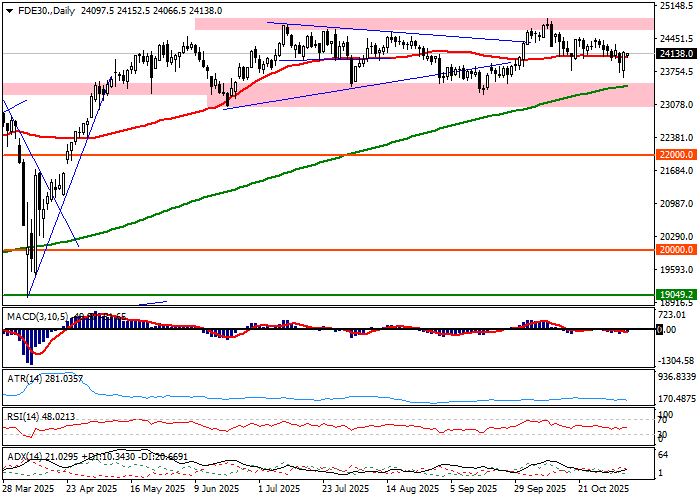Viewport: 700px width, 500px height.
Task: Select the current price label 24138.0
Action: click(676, 54)
